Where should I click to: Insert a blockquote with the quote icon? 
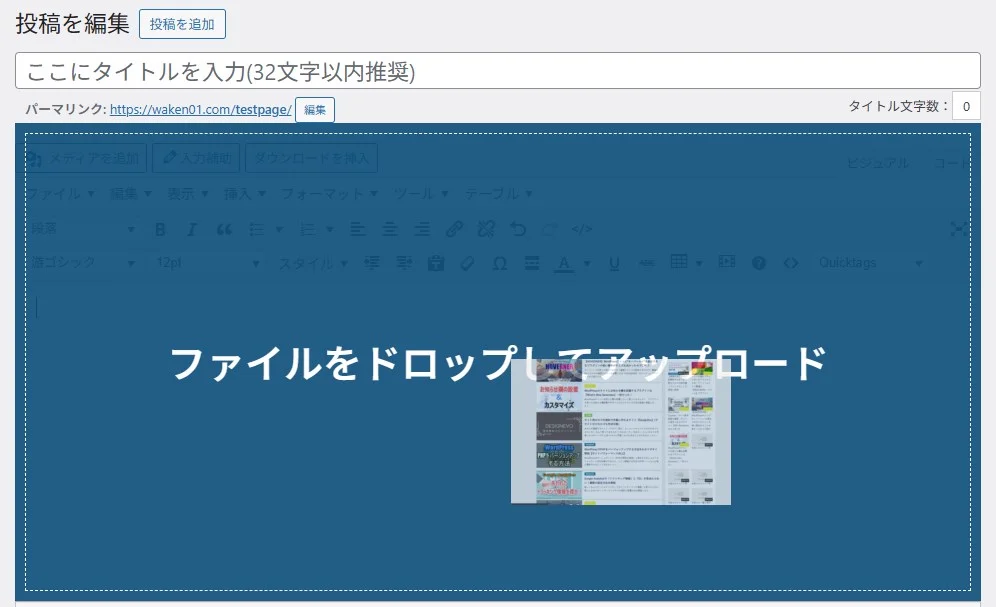pos(224,229)
